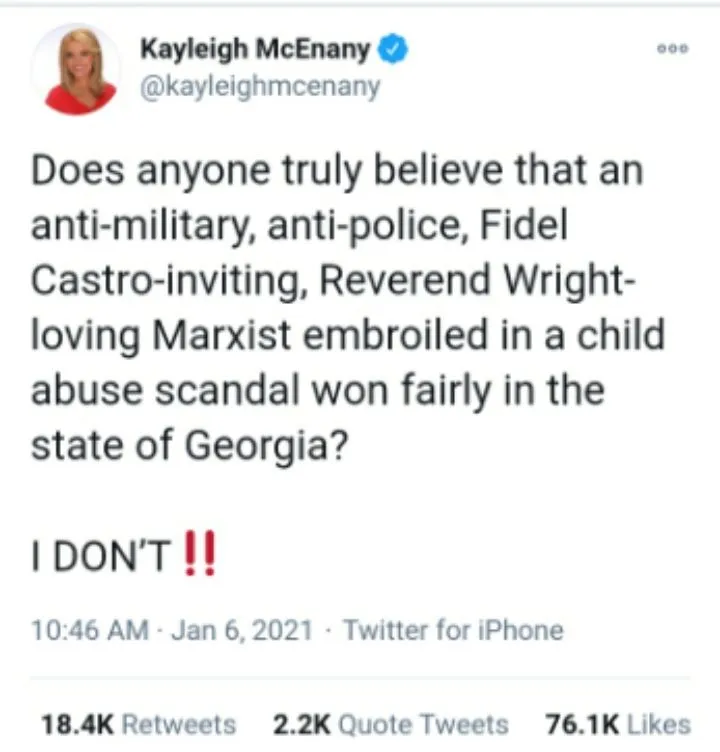Click the "I DON'T" text line
The width and height of the screenshot is (720, 752).
[101, 556]
